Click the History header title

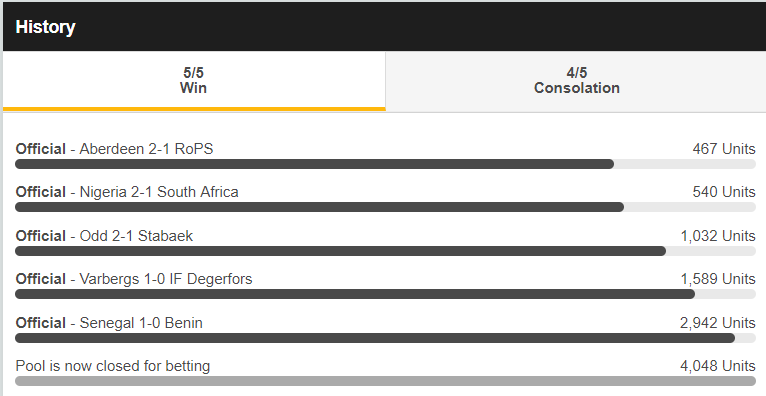point(45,27)
